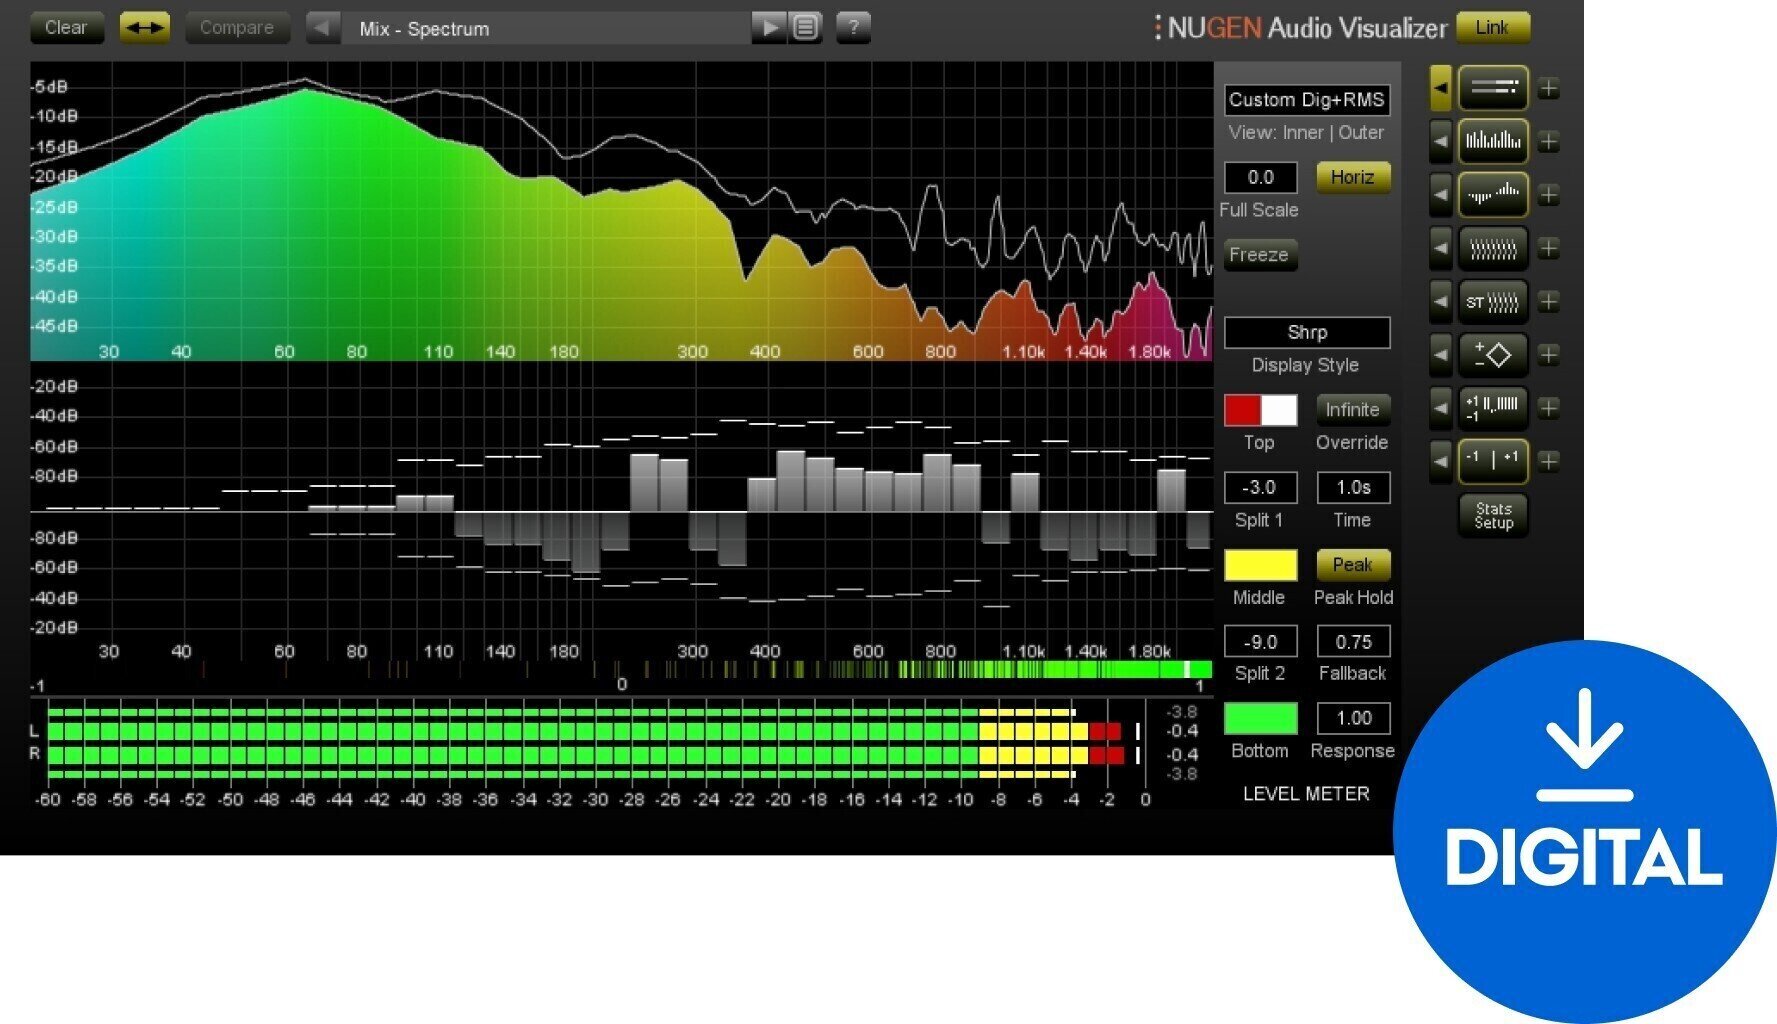Enable the yellow Link toggle
This screenshot has width=1777, height=1024.
(1493, 28)
